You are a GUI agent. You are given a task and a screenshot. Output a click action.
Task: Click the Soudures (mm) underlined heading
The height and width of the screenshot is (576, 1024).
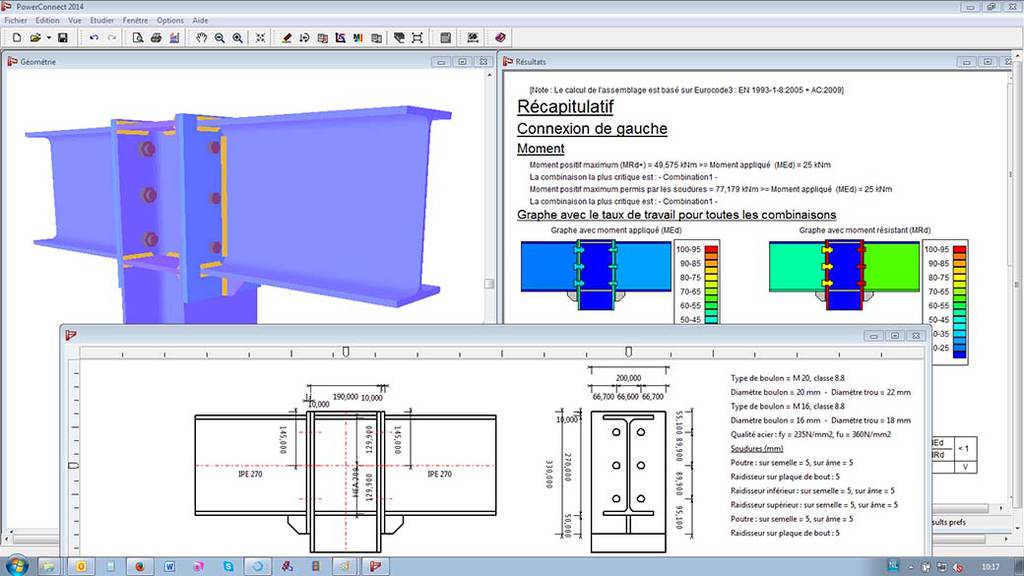pos(756,449)
